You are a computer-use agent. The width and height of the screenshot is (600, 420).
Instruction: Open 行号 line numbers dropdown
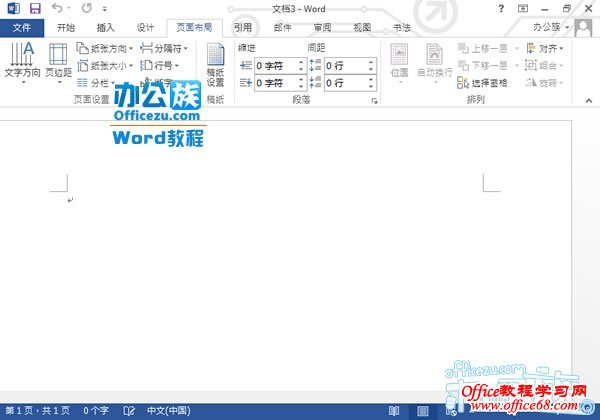click(x=159, y=66)
